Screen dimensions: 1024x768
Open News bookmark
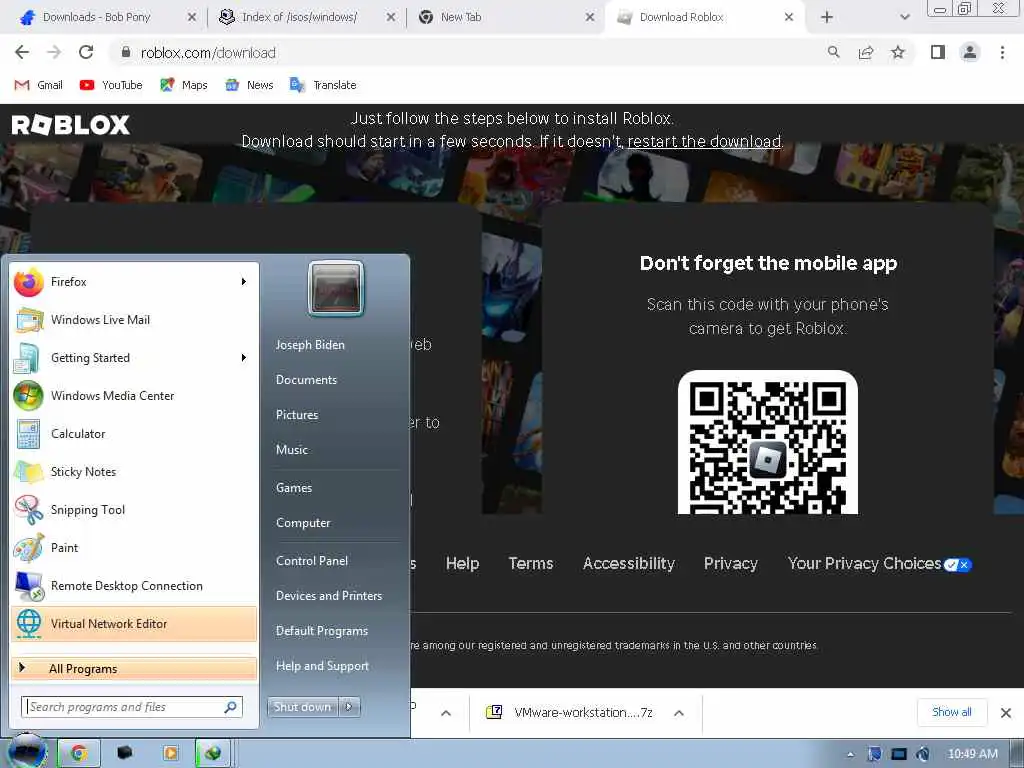coord(249,85)
